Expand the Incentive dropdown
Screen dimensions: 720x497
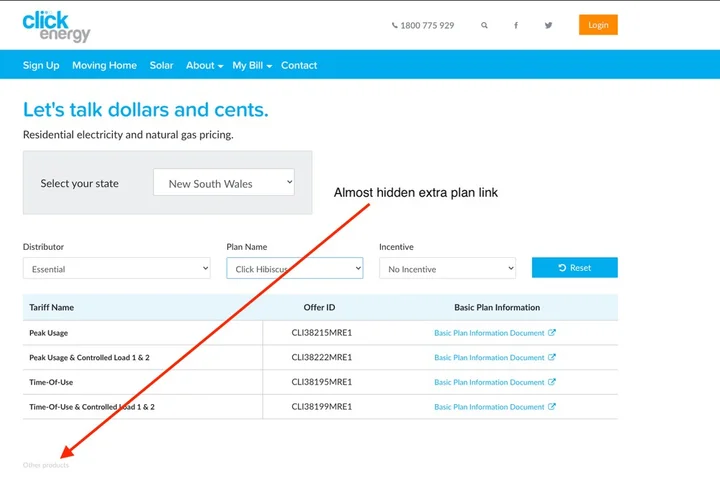(447, 269)
